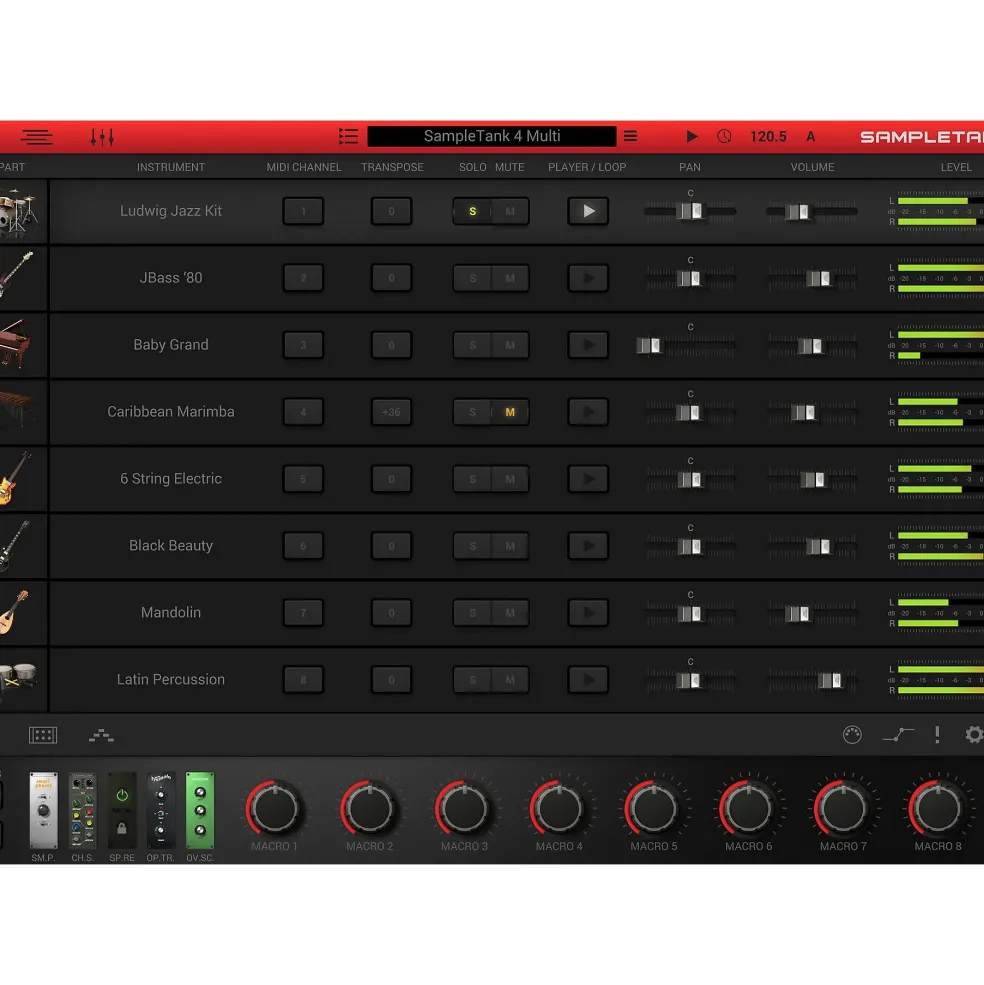The height and width of the screenshot is (985, 984).
Task: Play the Baby Grand player loop
Action: point(588,345)
